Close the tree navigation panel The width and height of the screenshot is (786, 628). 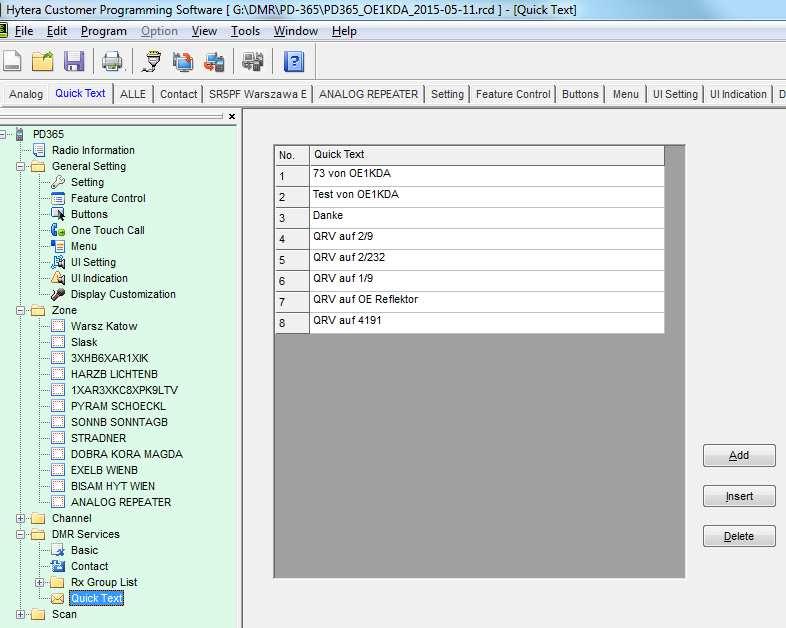[232, 116]
